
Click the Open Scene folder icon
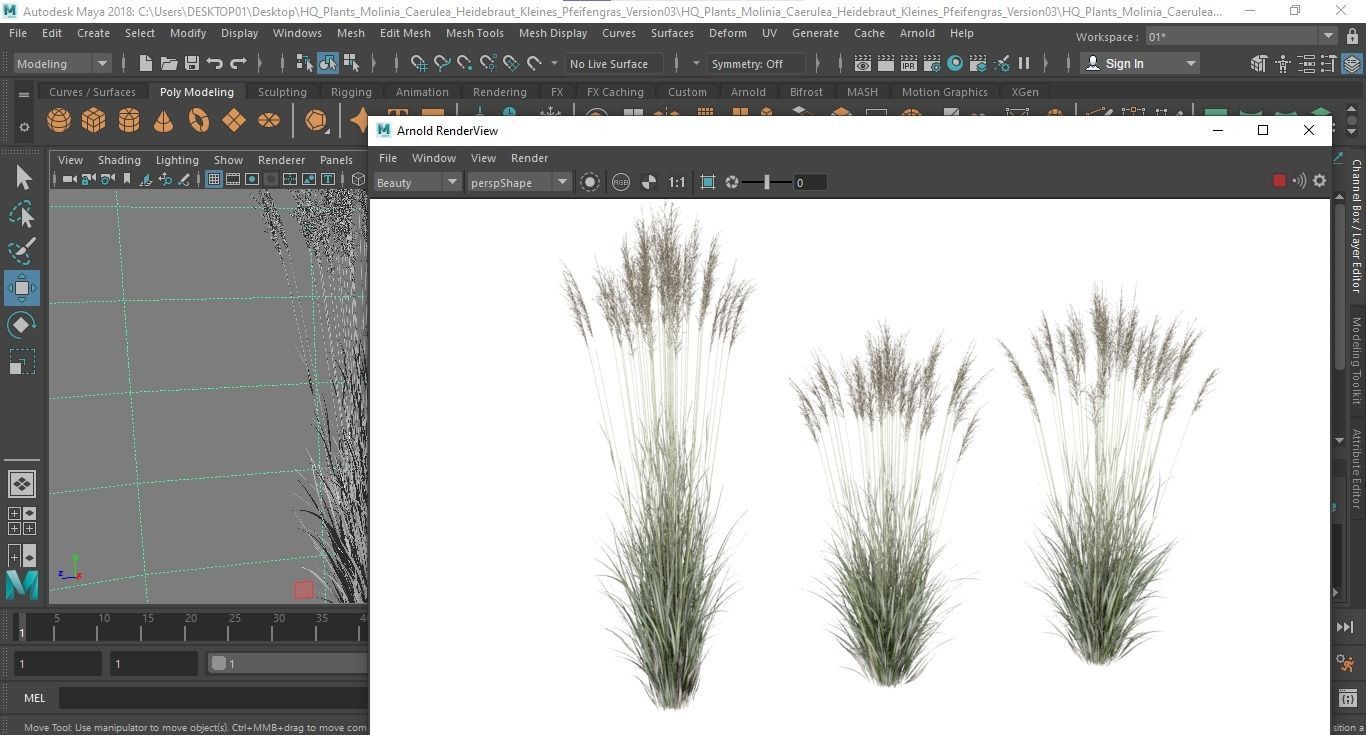pos(169,63)
